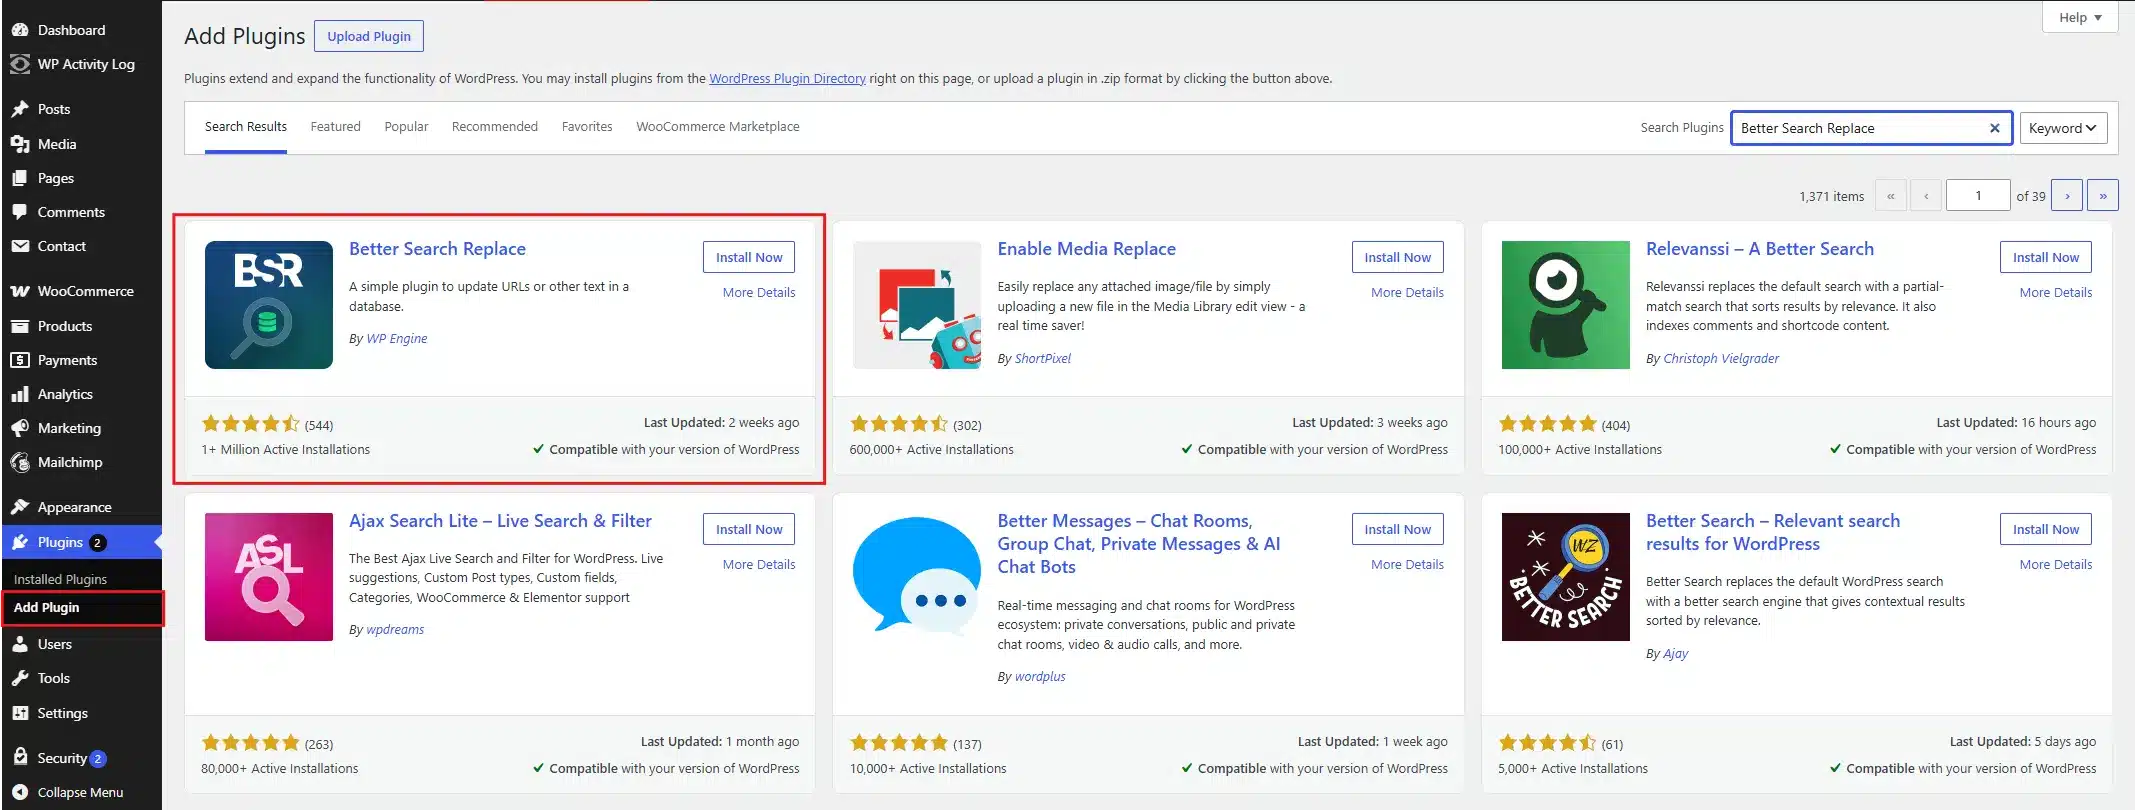This screenshot has width=2135, height=810.
Task: Install the Better Search Replace plugin
Action: tap(749, 257)
